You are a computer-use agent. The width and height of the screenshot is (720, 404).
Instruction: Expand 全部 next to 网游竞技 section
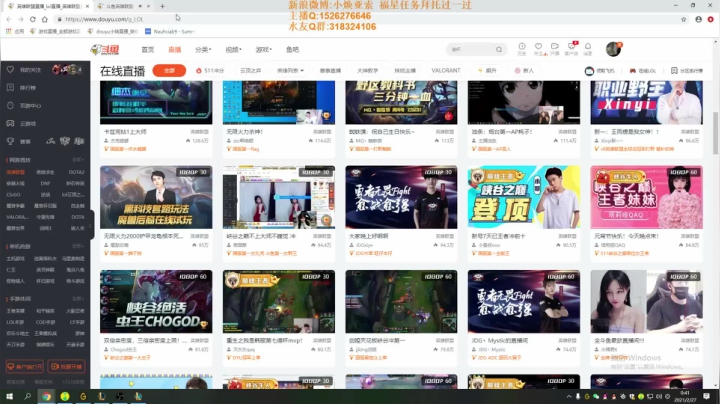point(78,160)
